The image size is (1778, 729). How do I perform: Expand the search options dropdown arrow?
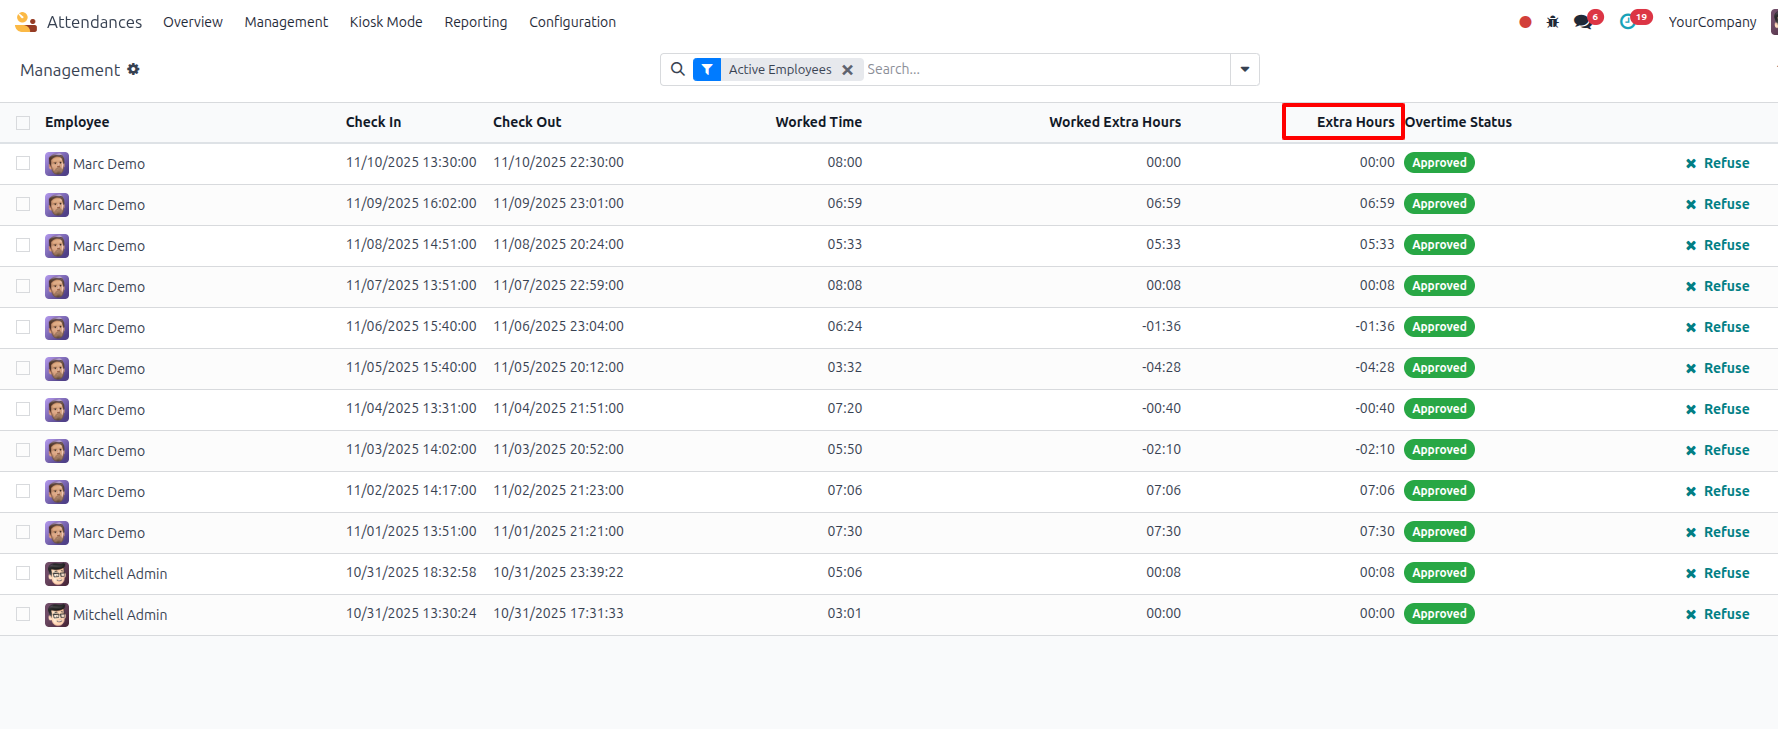[1245, 69]
